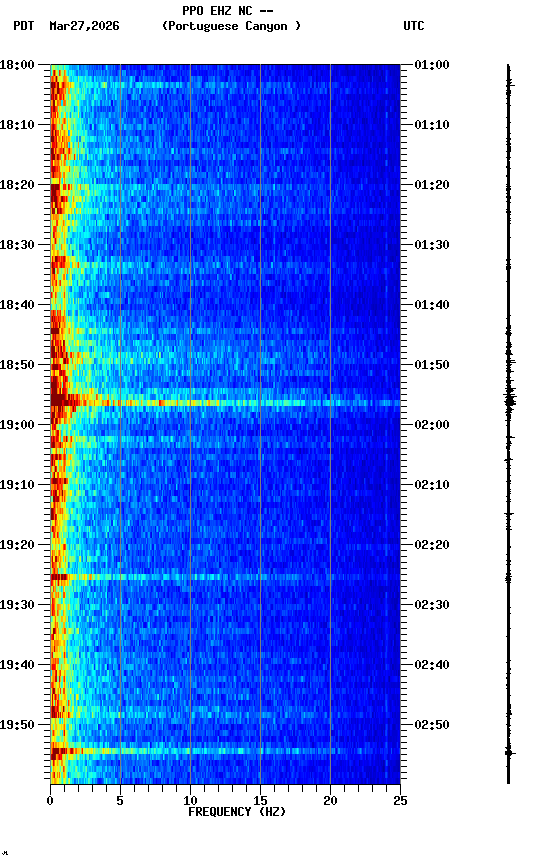Click the 10 Hz frequency axis label
This screenshot has width=552, height=864.
(x=190, y=801)
